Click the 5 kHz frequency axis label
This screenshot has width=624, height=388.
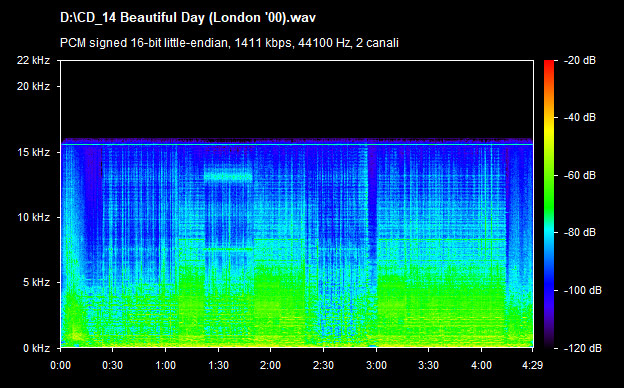click(36, 283)
